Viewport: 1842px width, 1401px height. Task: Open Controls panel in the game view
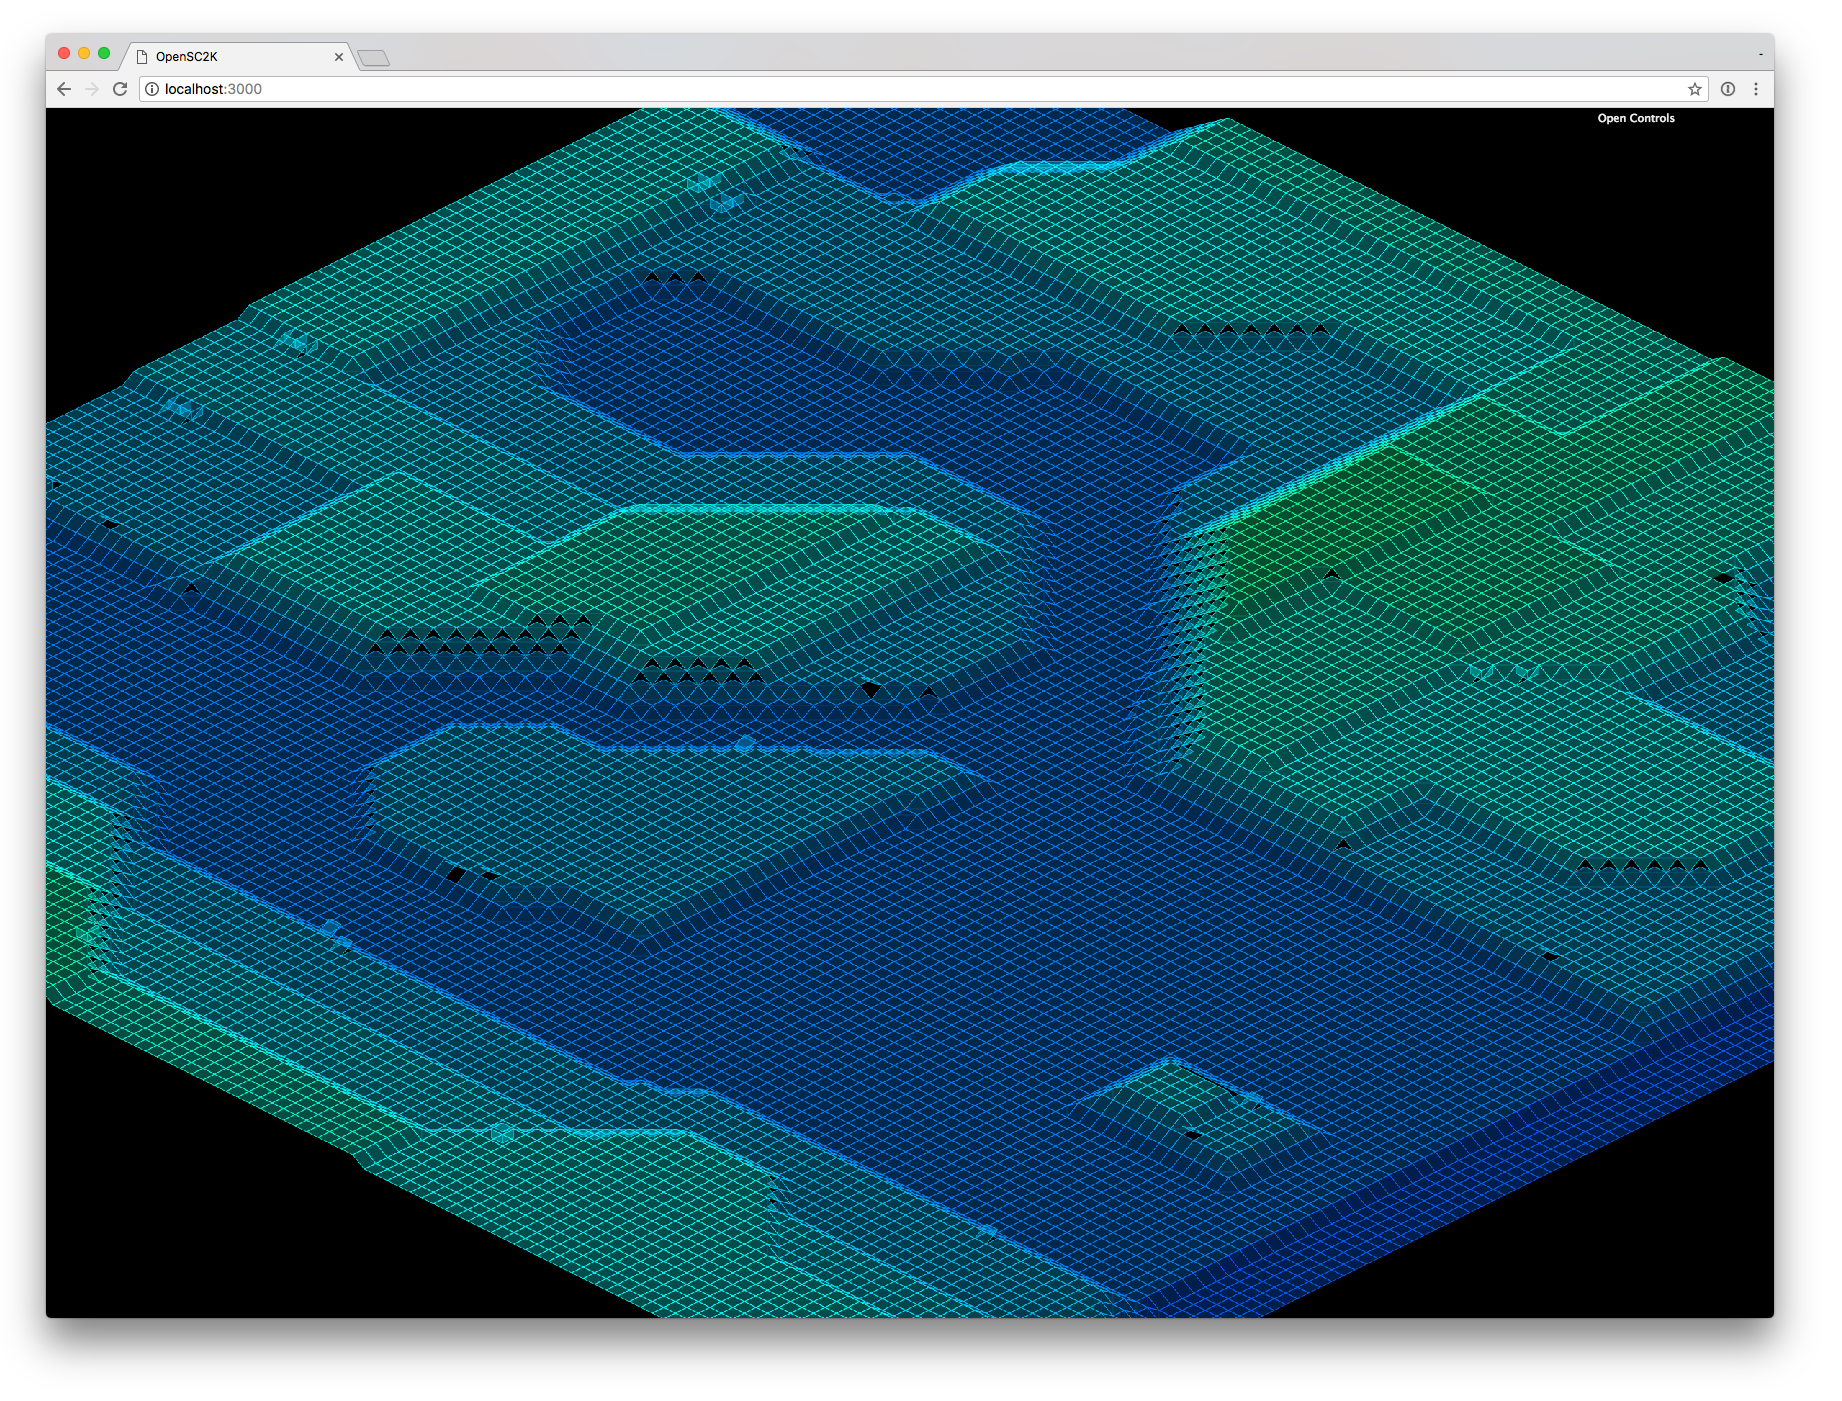1635,118
